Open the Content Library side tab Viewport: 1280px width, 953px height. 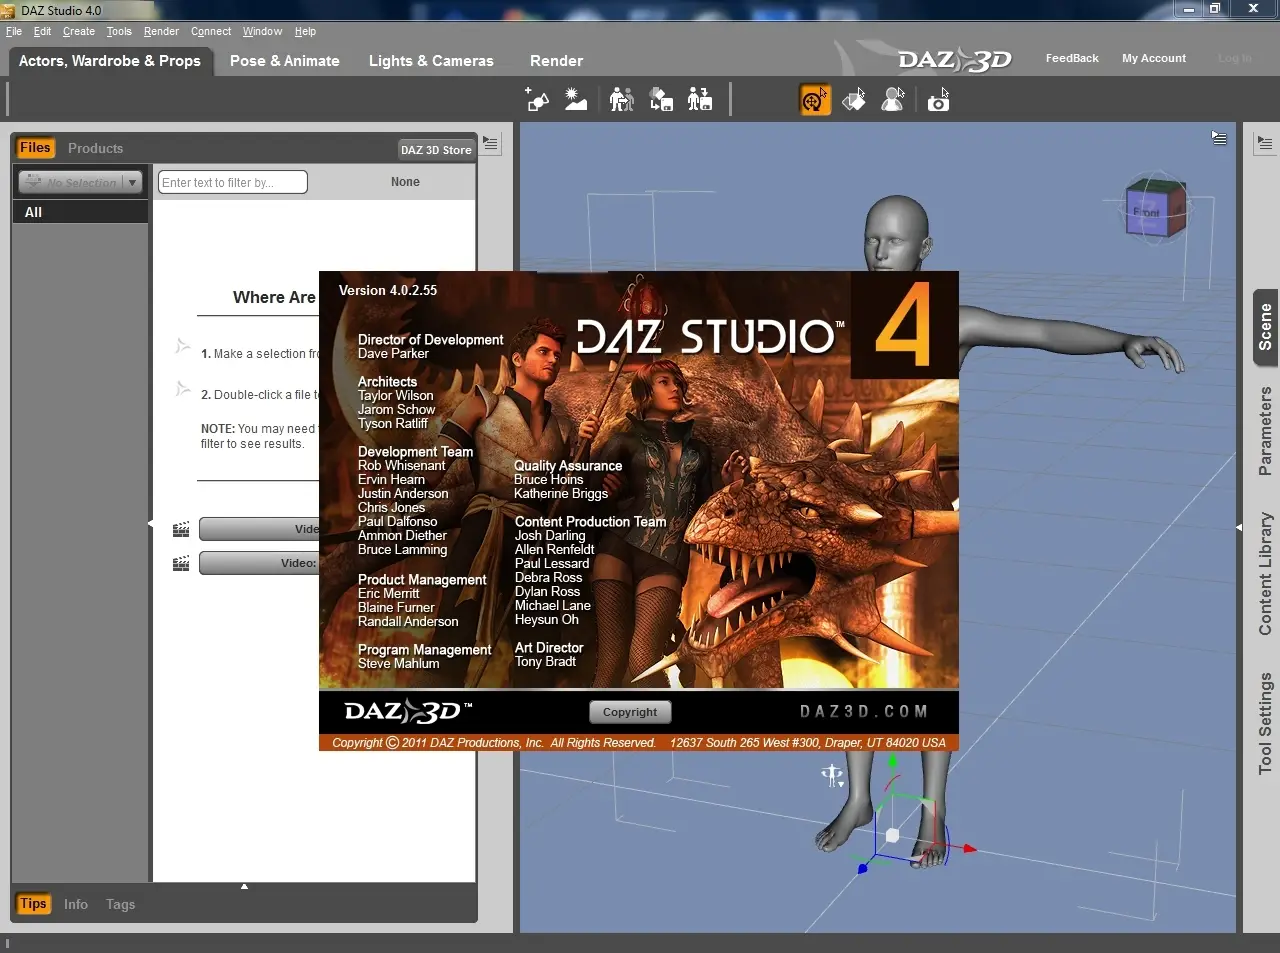(x=1265, y=574)
